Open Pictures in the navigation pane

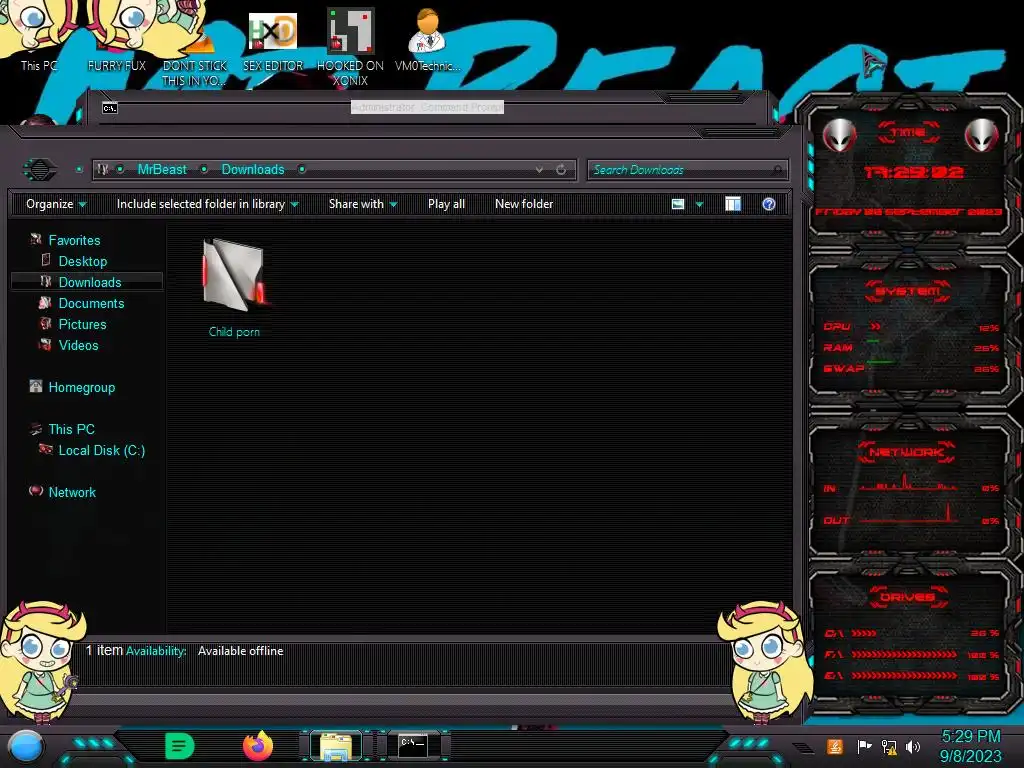[x=82, y=325]
